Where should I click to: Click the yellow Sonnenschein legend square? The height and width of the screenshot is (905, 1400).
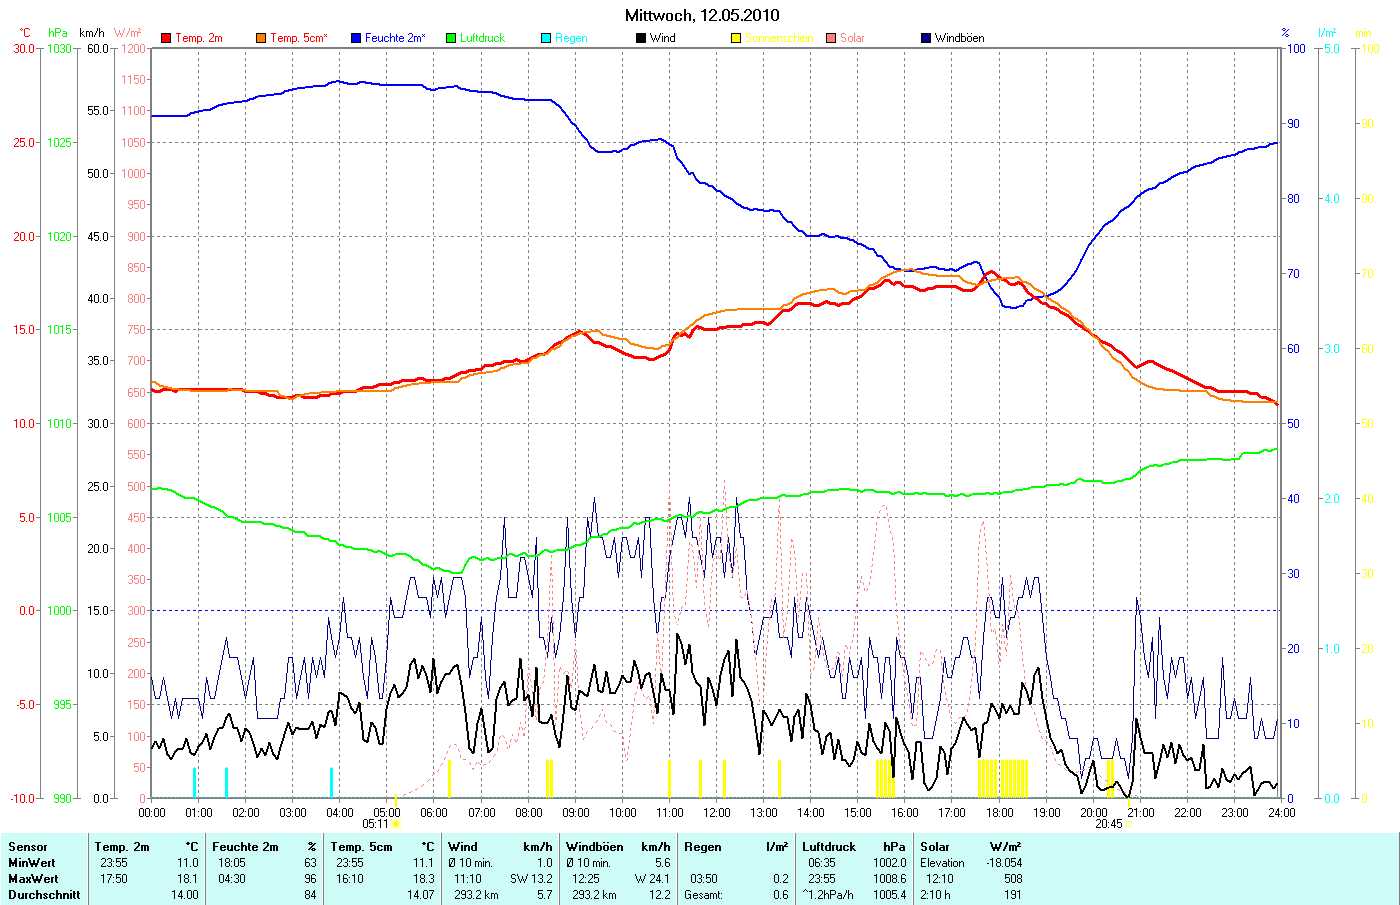point(736,38)
